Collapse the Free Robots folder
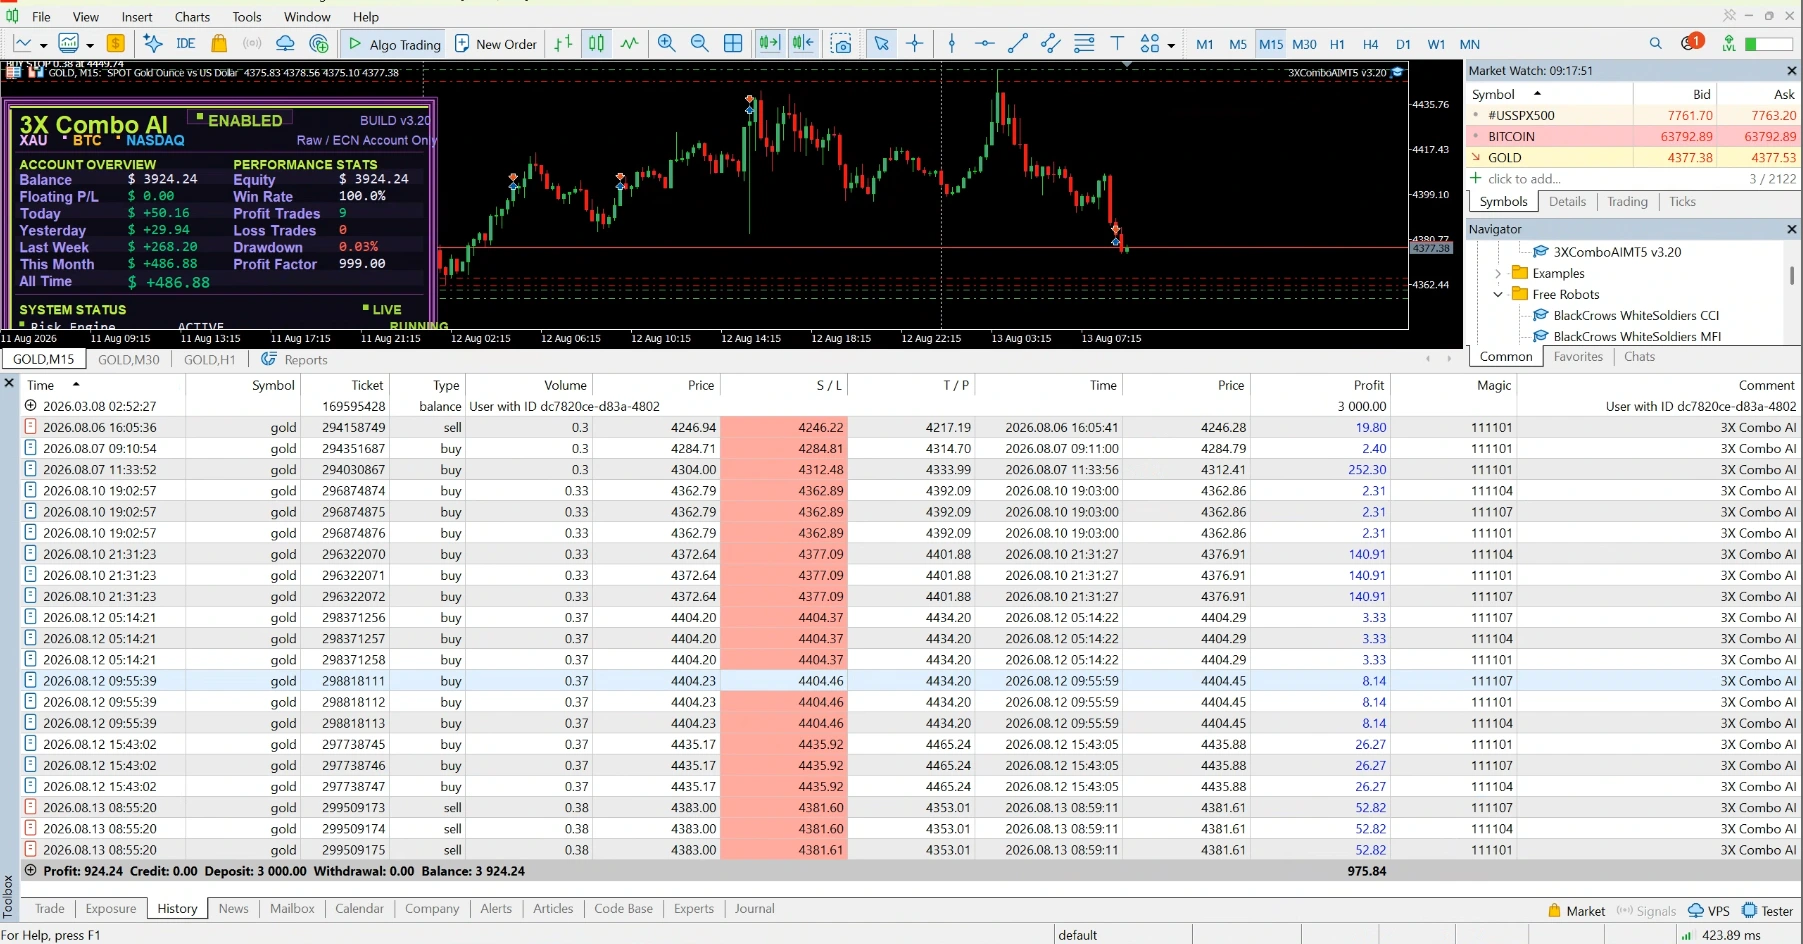The image size is (1803, 944). (1498, 294)
